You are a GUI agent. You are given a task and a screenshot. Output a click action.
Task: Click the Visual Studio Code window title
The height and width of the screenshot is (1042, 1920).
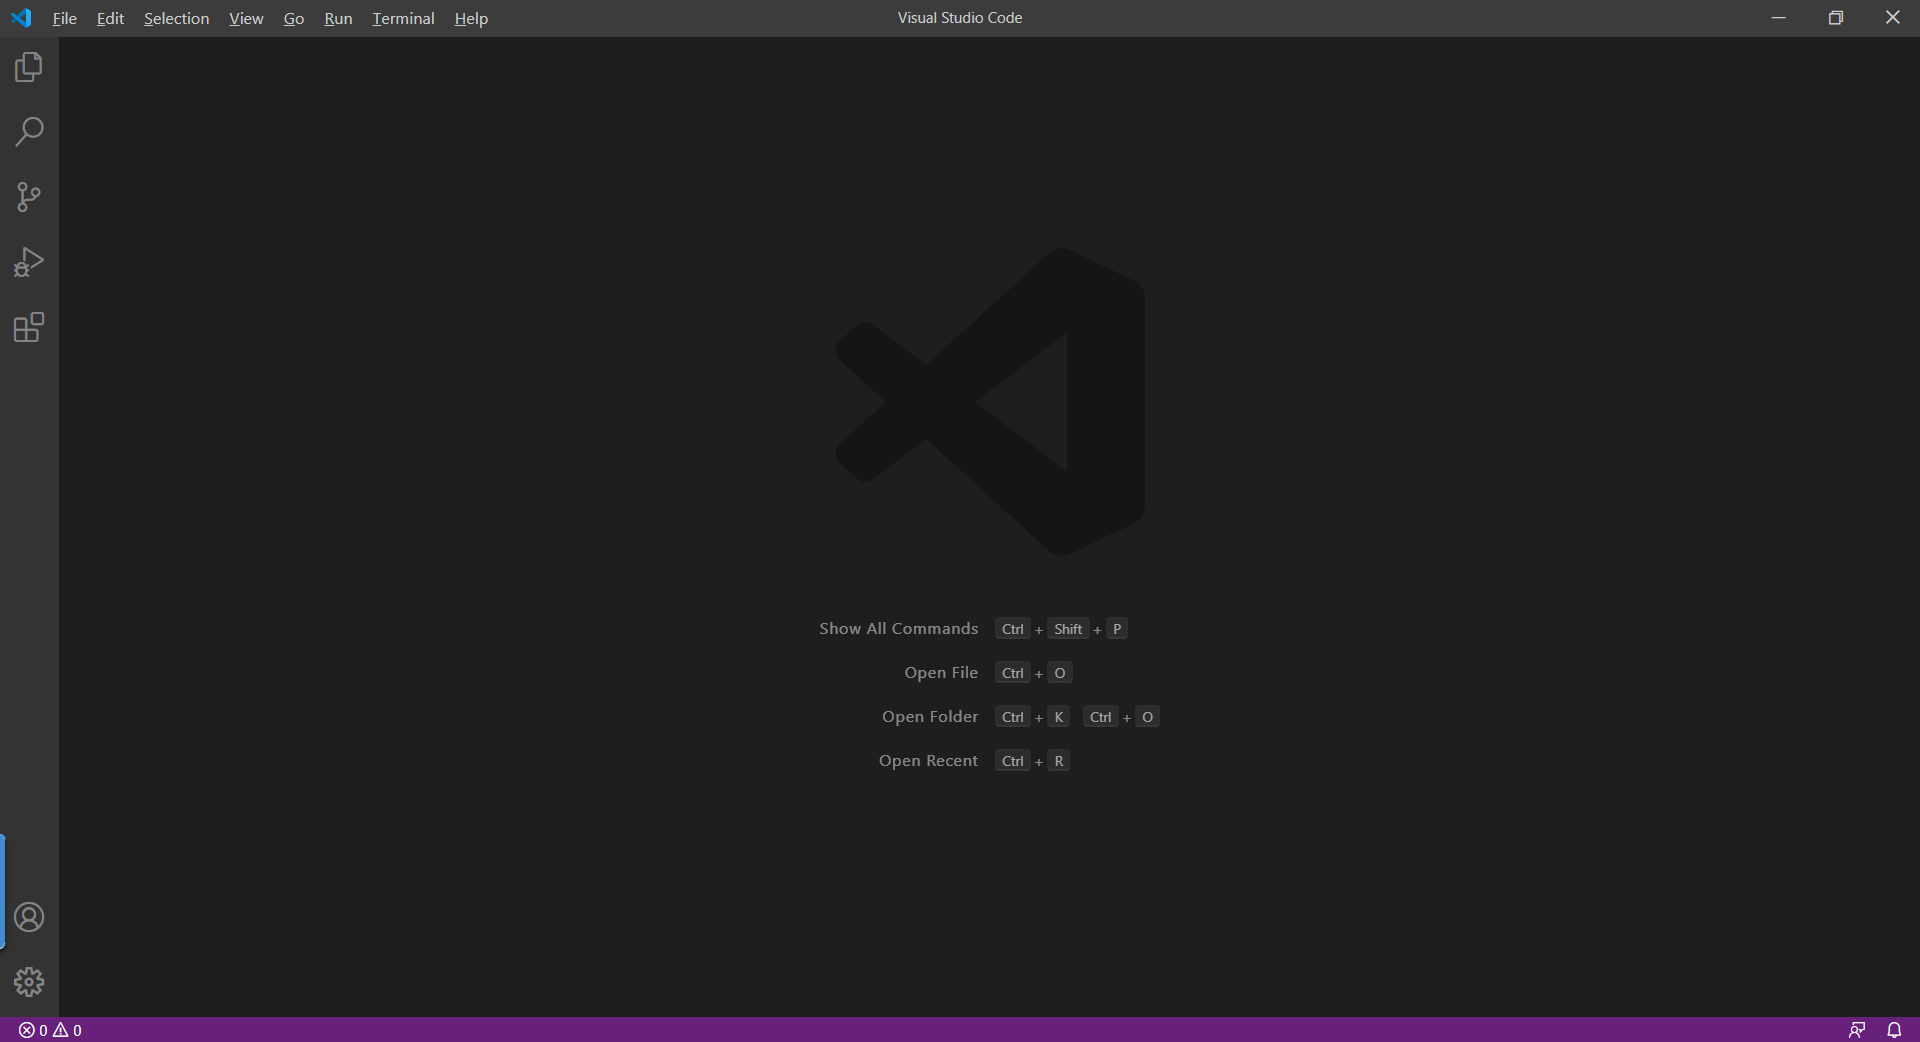tap(960, 18)
